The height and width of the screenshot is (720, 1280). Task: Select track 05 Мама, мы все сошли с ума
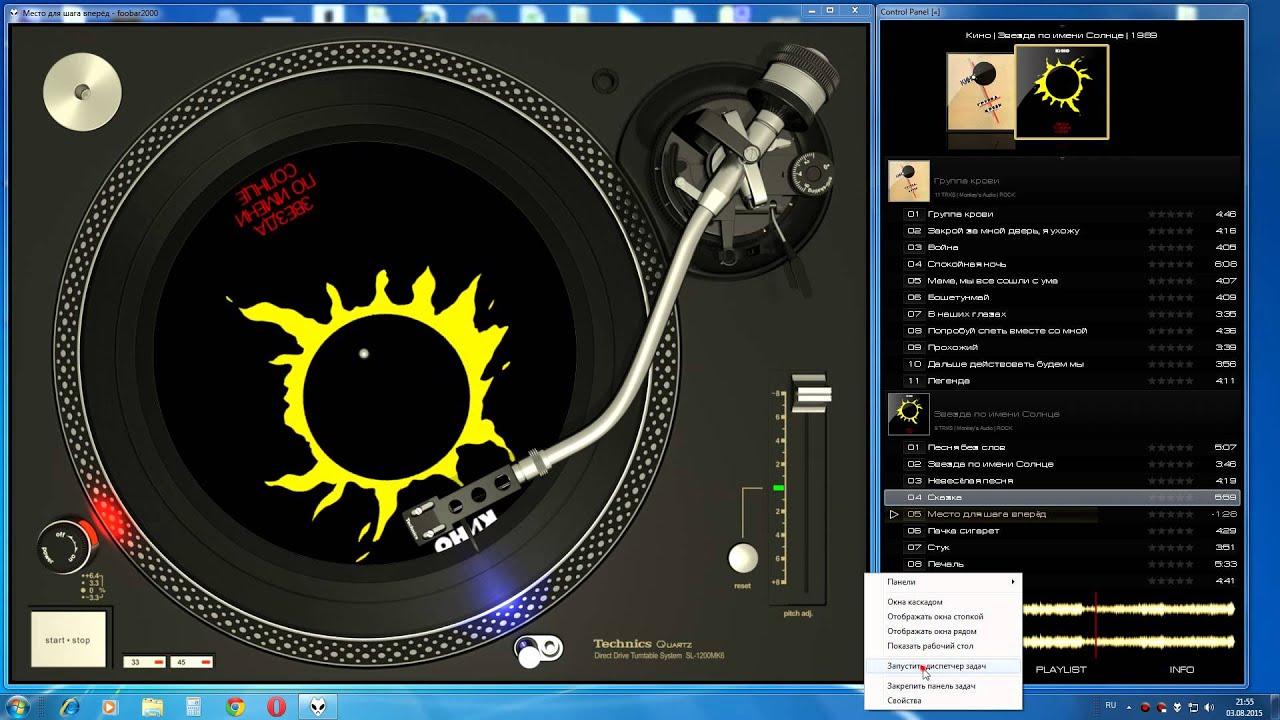pos(1063,281)
